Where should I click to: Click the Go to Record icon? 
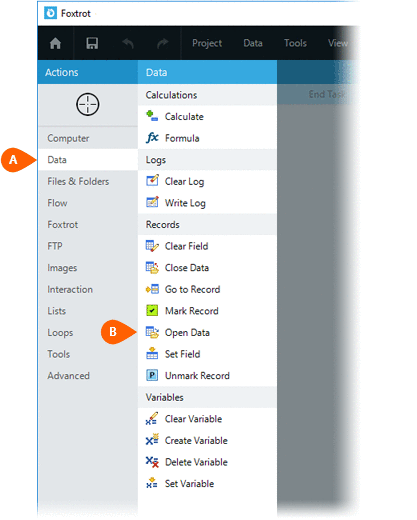tap(152, 289)
